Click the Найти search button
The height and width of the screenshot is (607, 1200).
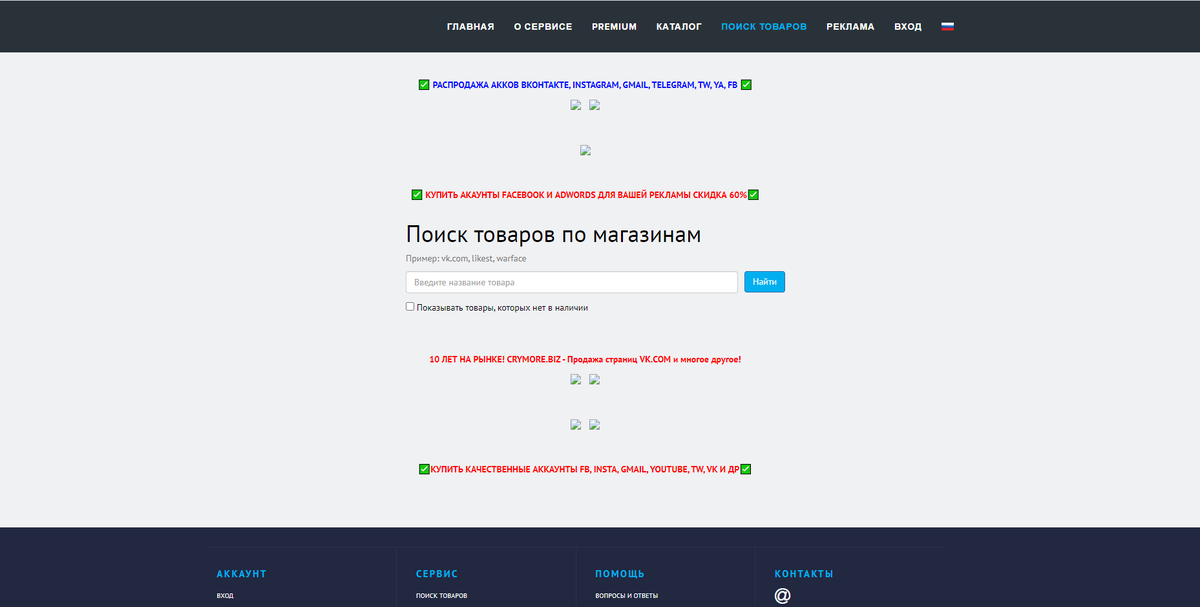(764, 283)
